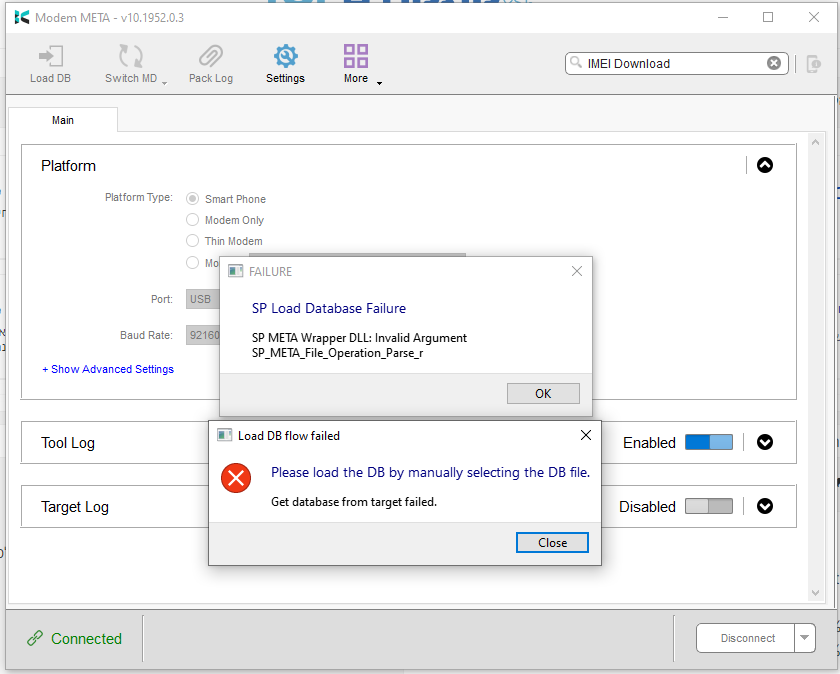This screenshot has height=674, width=840.
Task: Click Show Advanced Settings link
Action: 108,369
